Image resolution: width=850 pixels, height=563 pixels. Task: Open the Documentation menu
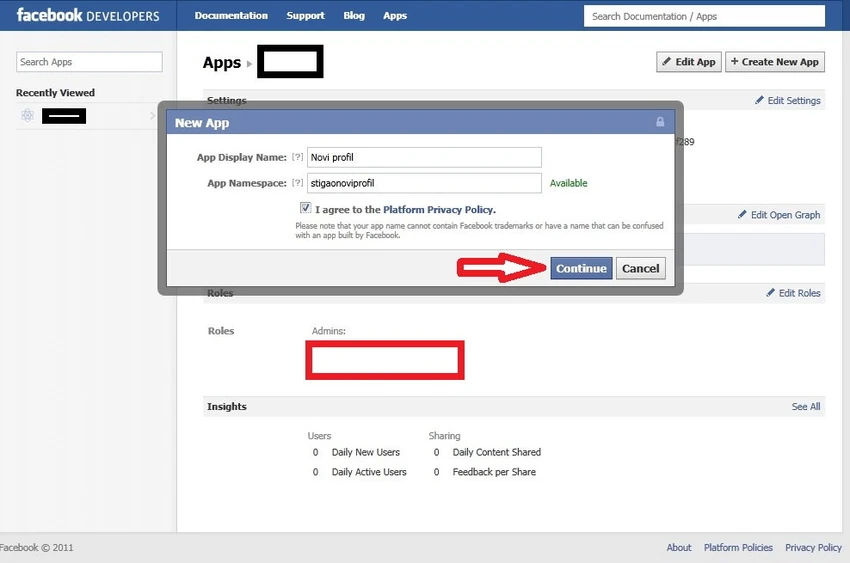(231, 16)
